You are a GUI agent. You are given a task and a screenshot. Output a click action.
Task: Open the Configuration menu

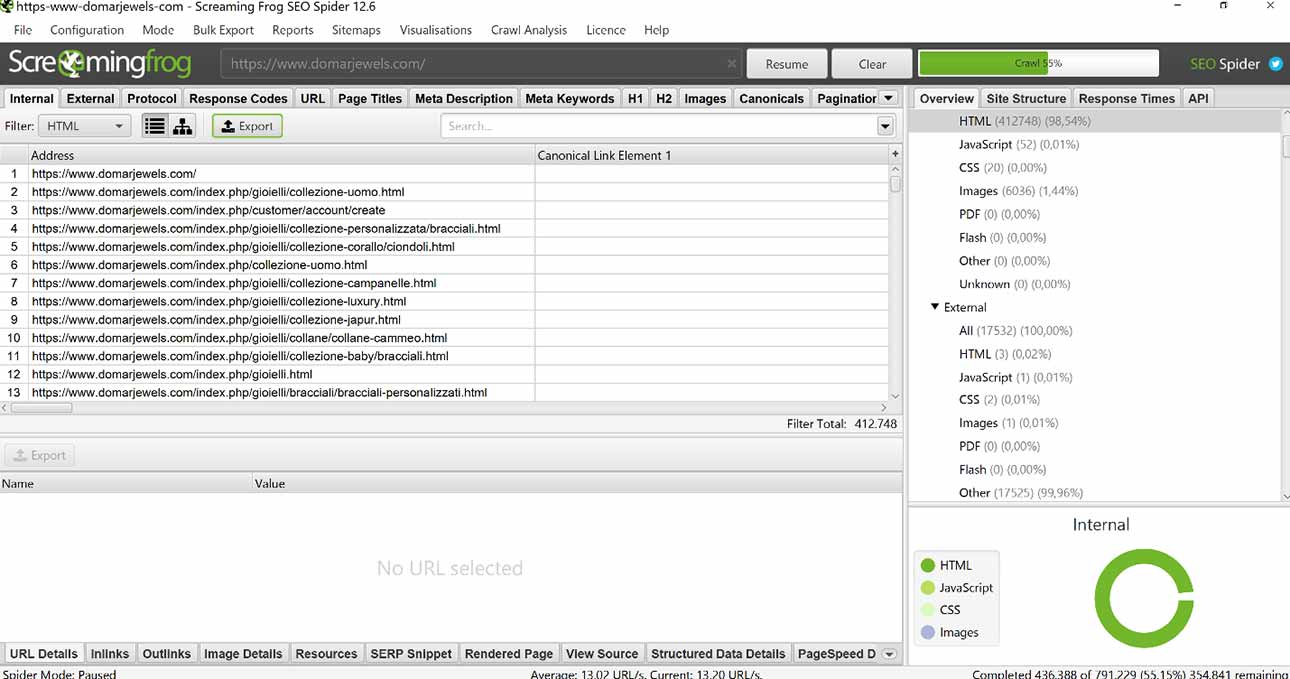point(87,30)
